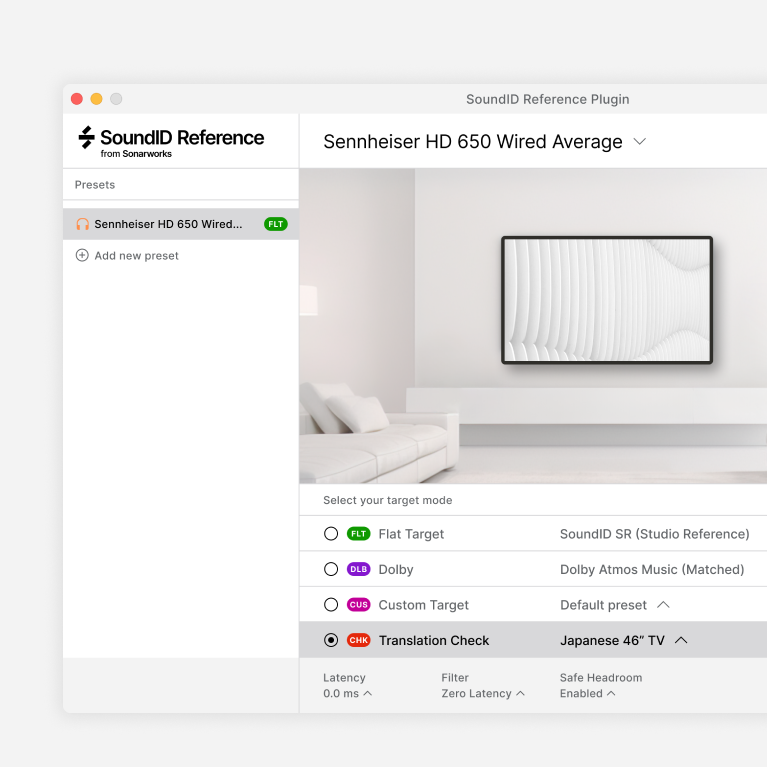Image resolution: width=767 pixels, height=767 pixels.
Task: Click the purple DLB badge next to Dolby
Action: (359, 569)
